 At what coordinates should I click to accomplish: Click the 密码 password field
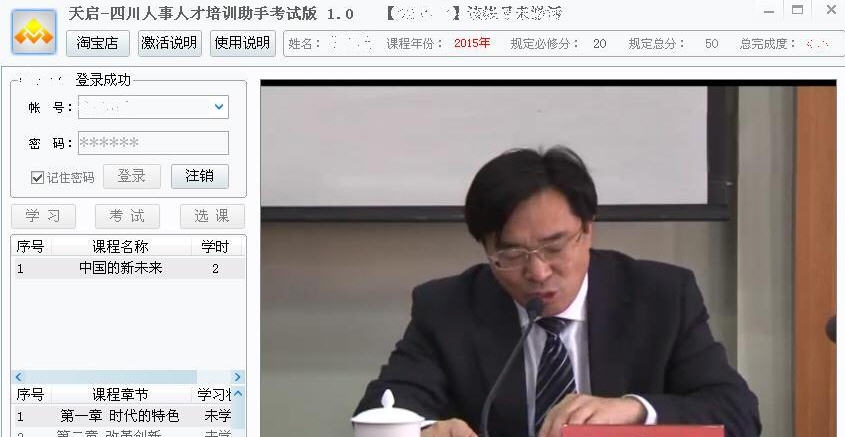click(x=153, y=143)
